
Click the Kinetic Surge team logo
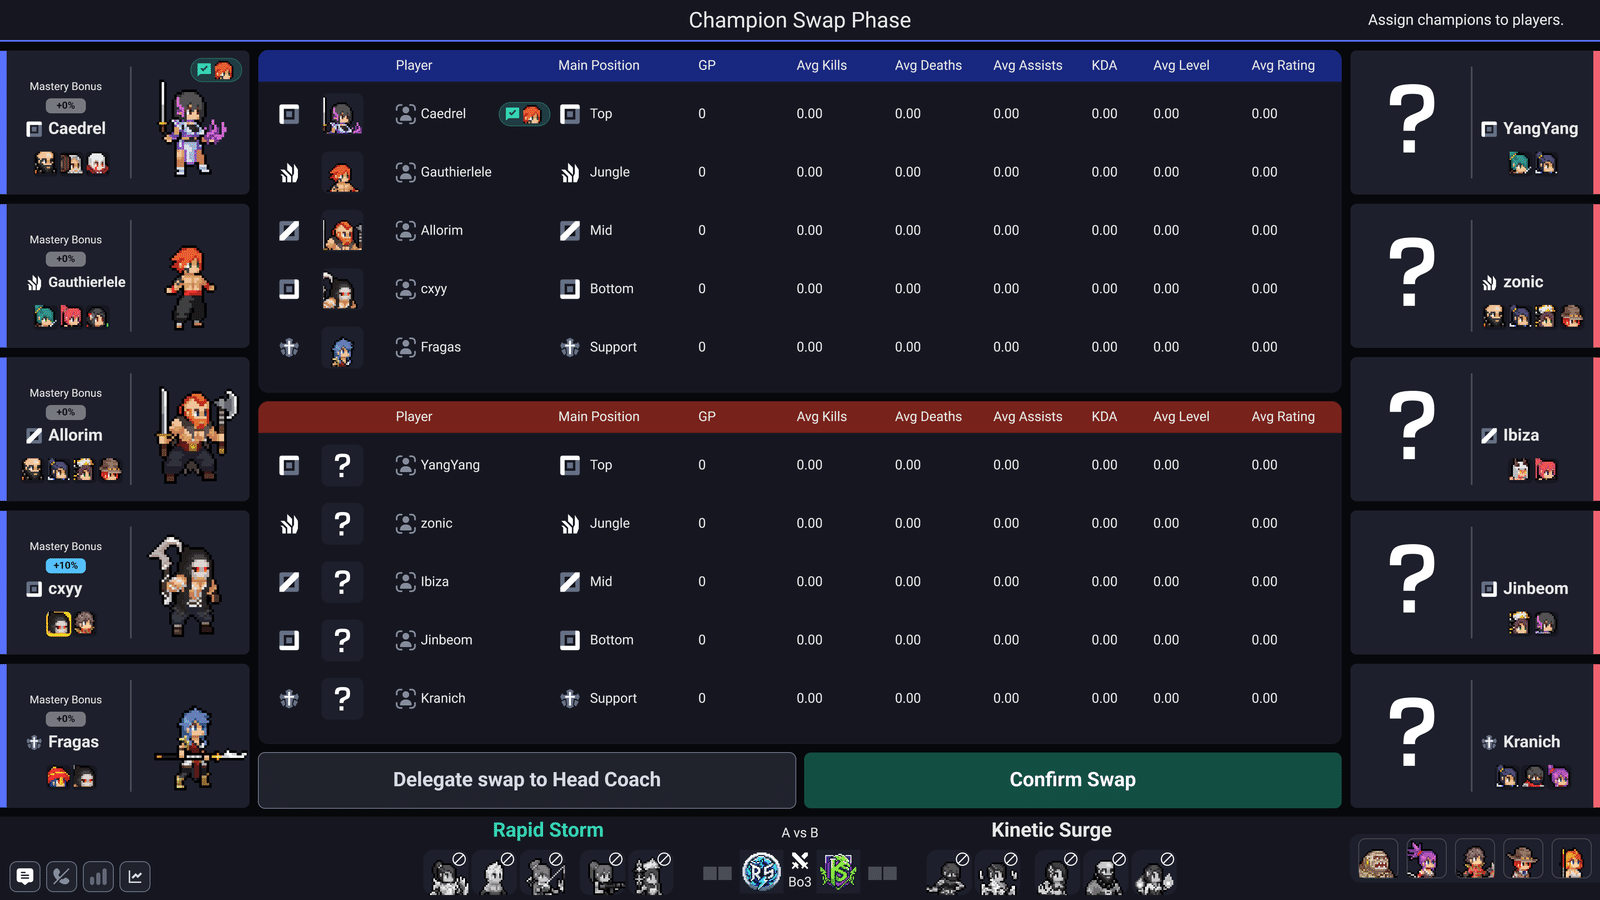click(x=838, y=872)
